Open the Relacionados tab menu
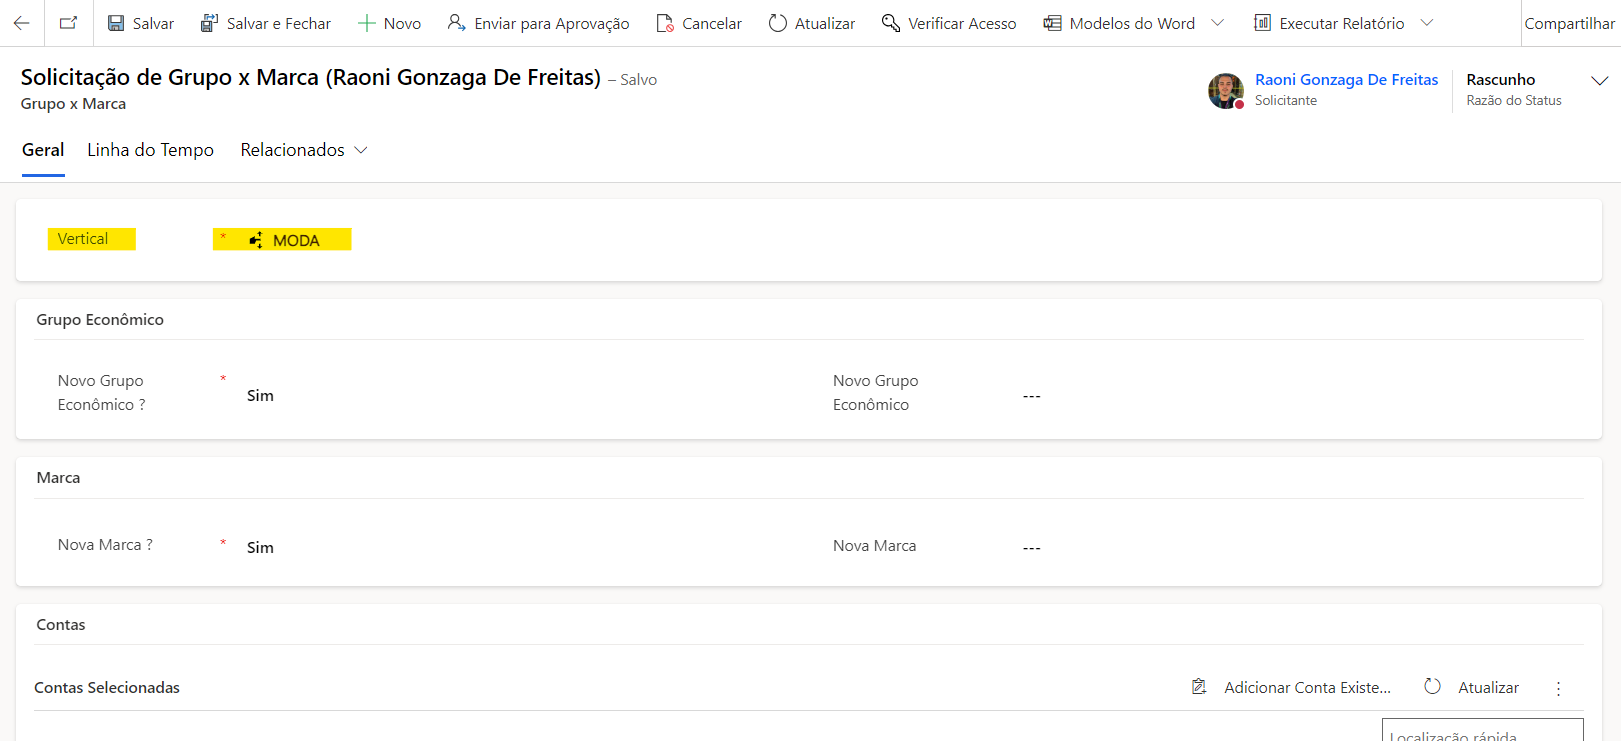 [304, 150]
